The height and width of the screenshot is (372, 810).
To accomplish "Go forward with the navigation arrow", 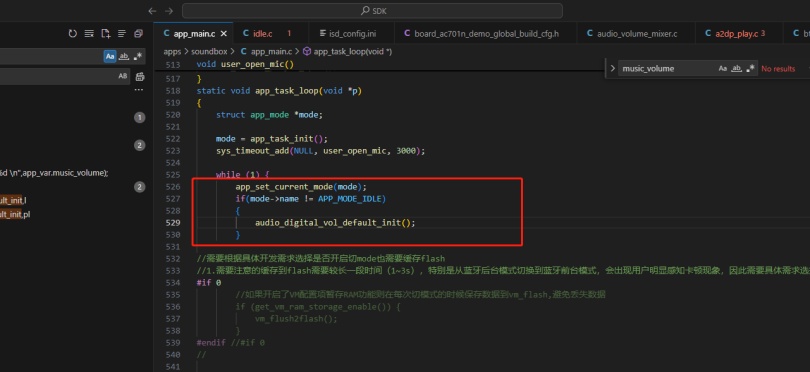I will point(169,11).
